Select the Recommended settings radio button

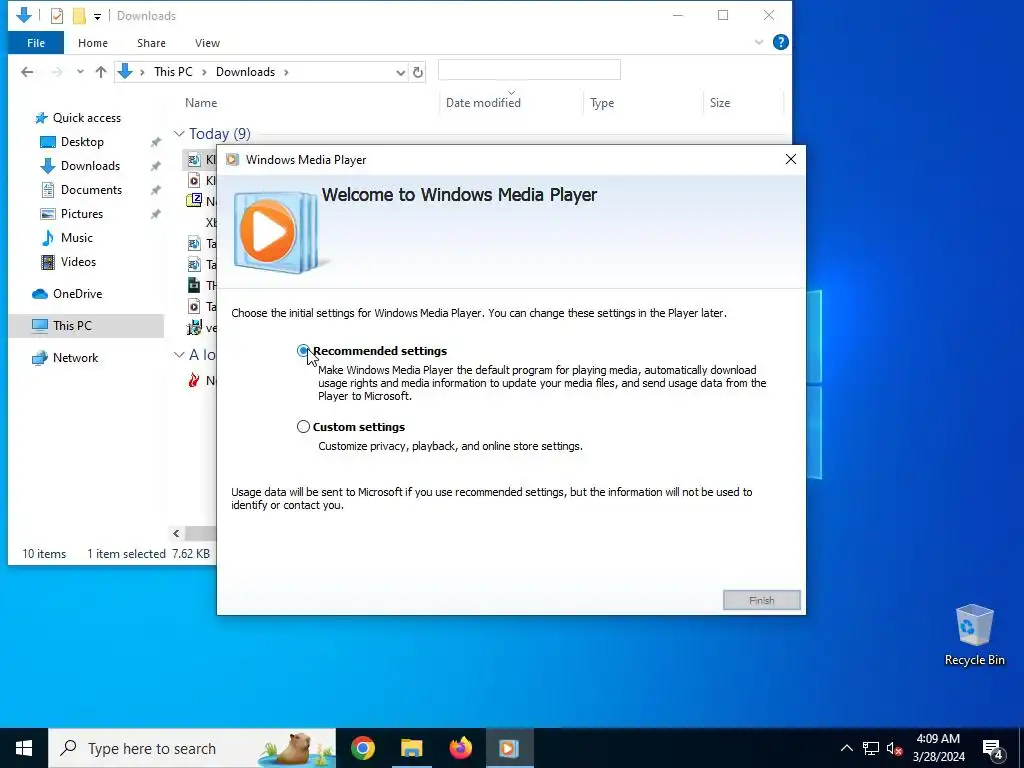(x=303, y=351)
